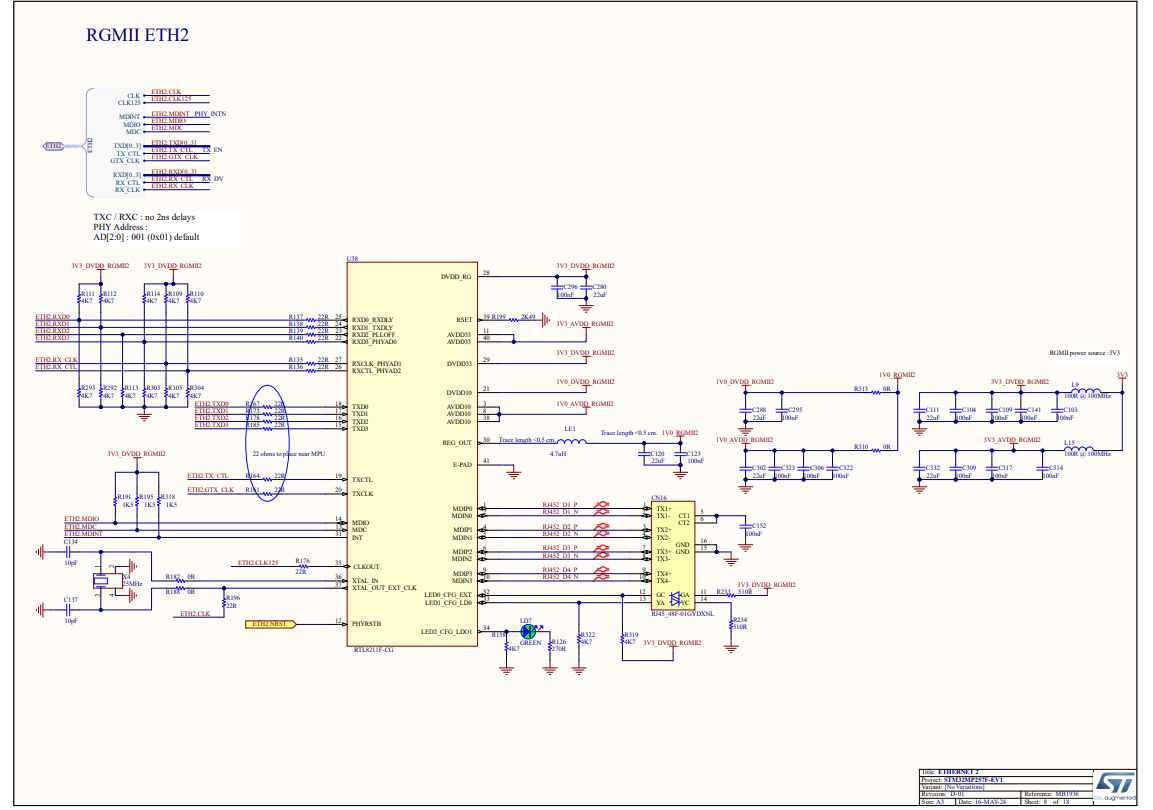Select resistor R233 510R symbol
Image resolution: width=1153 pixels, height=810 pixels.
731,595
